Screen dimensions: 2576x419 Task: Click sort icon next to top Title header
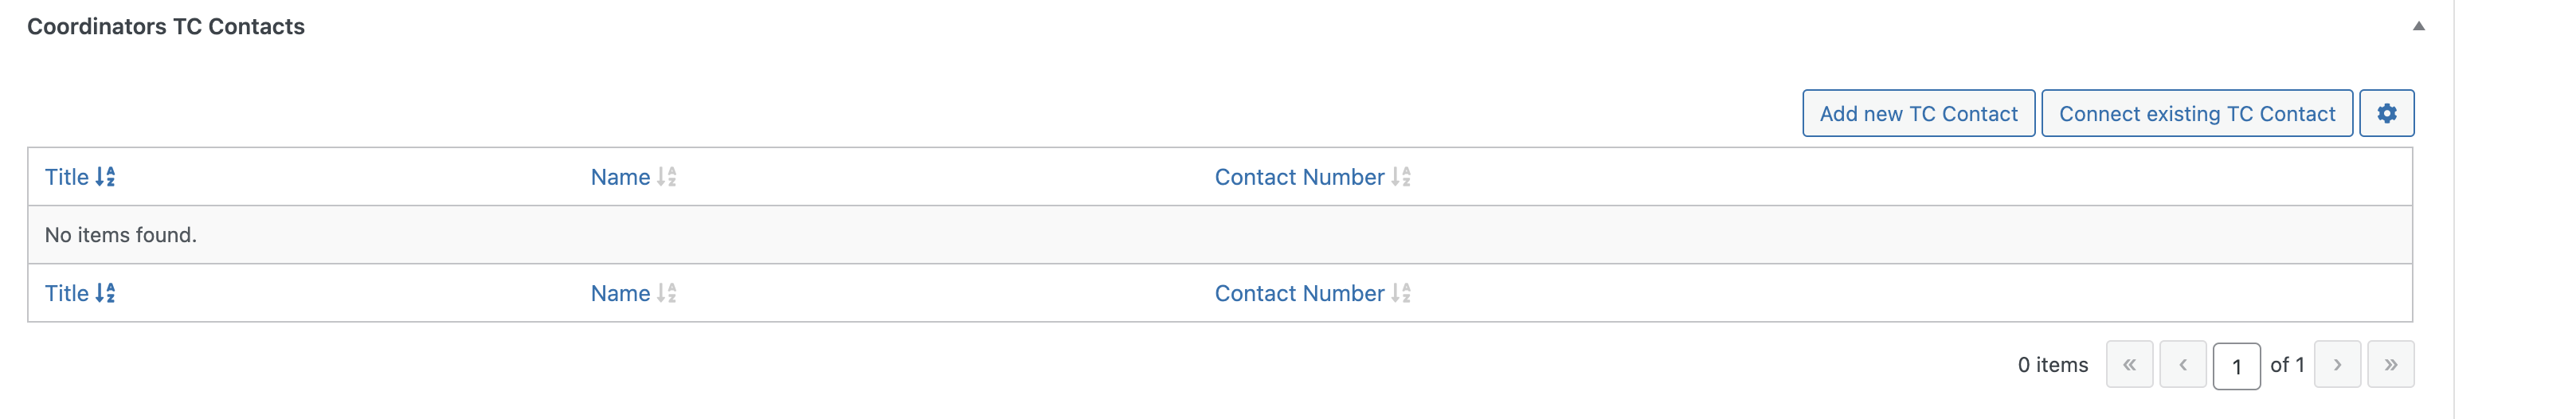pos(105,177)
